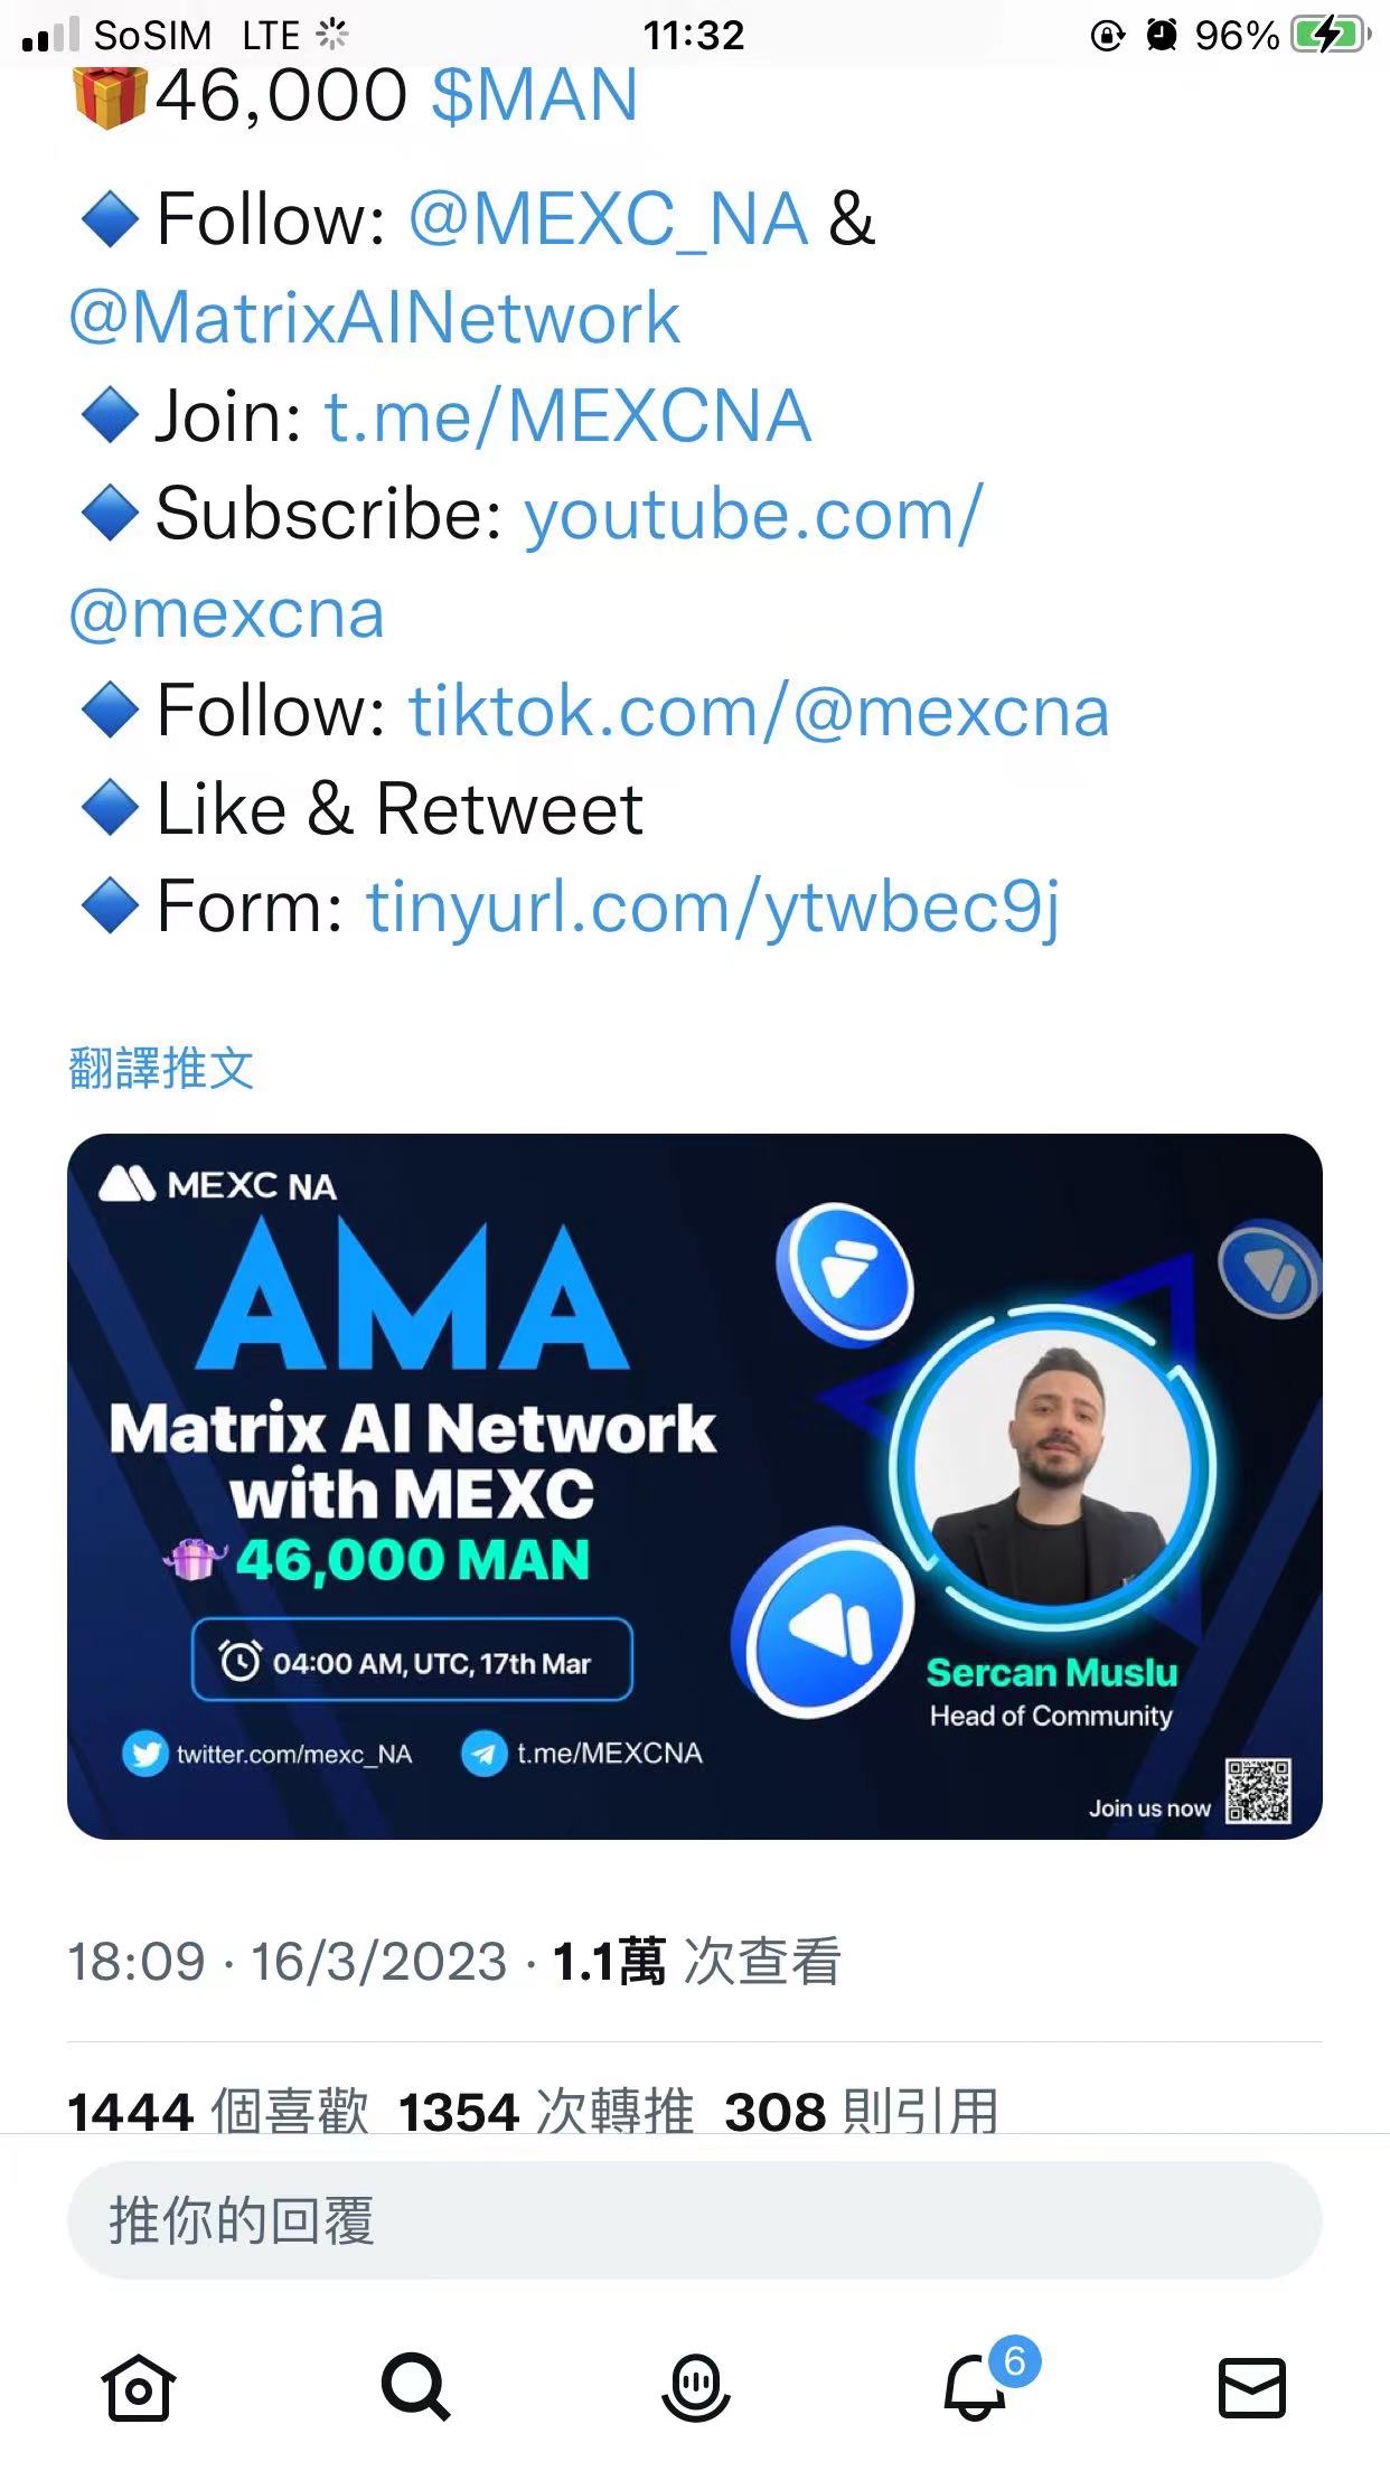View the 1354 次轉推 retweets list
This screenshot has width=1390, height=2472.
546,2111
